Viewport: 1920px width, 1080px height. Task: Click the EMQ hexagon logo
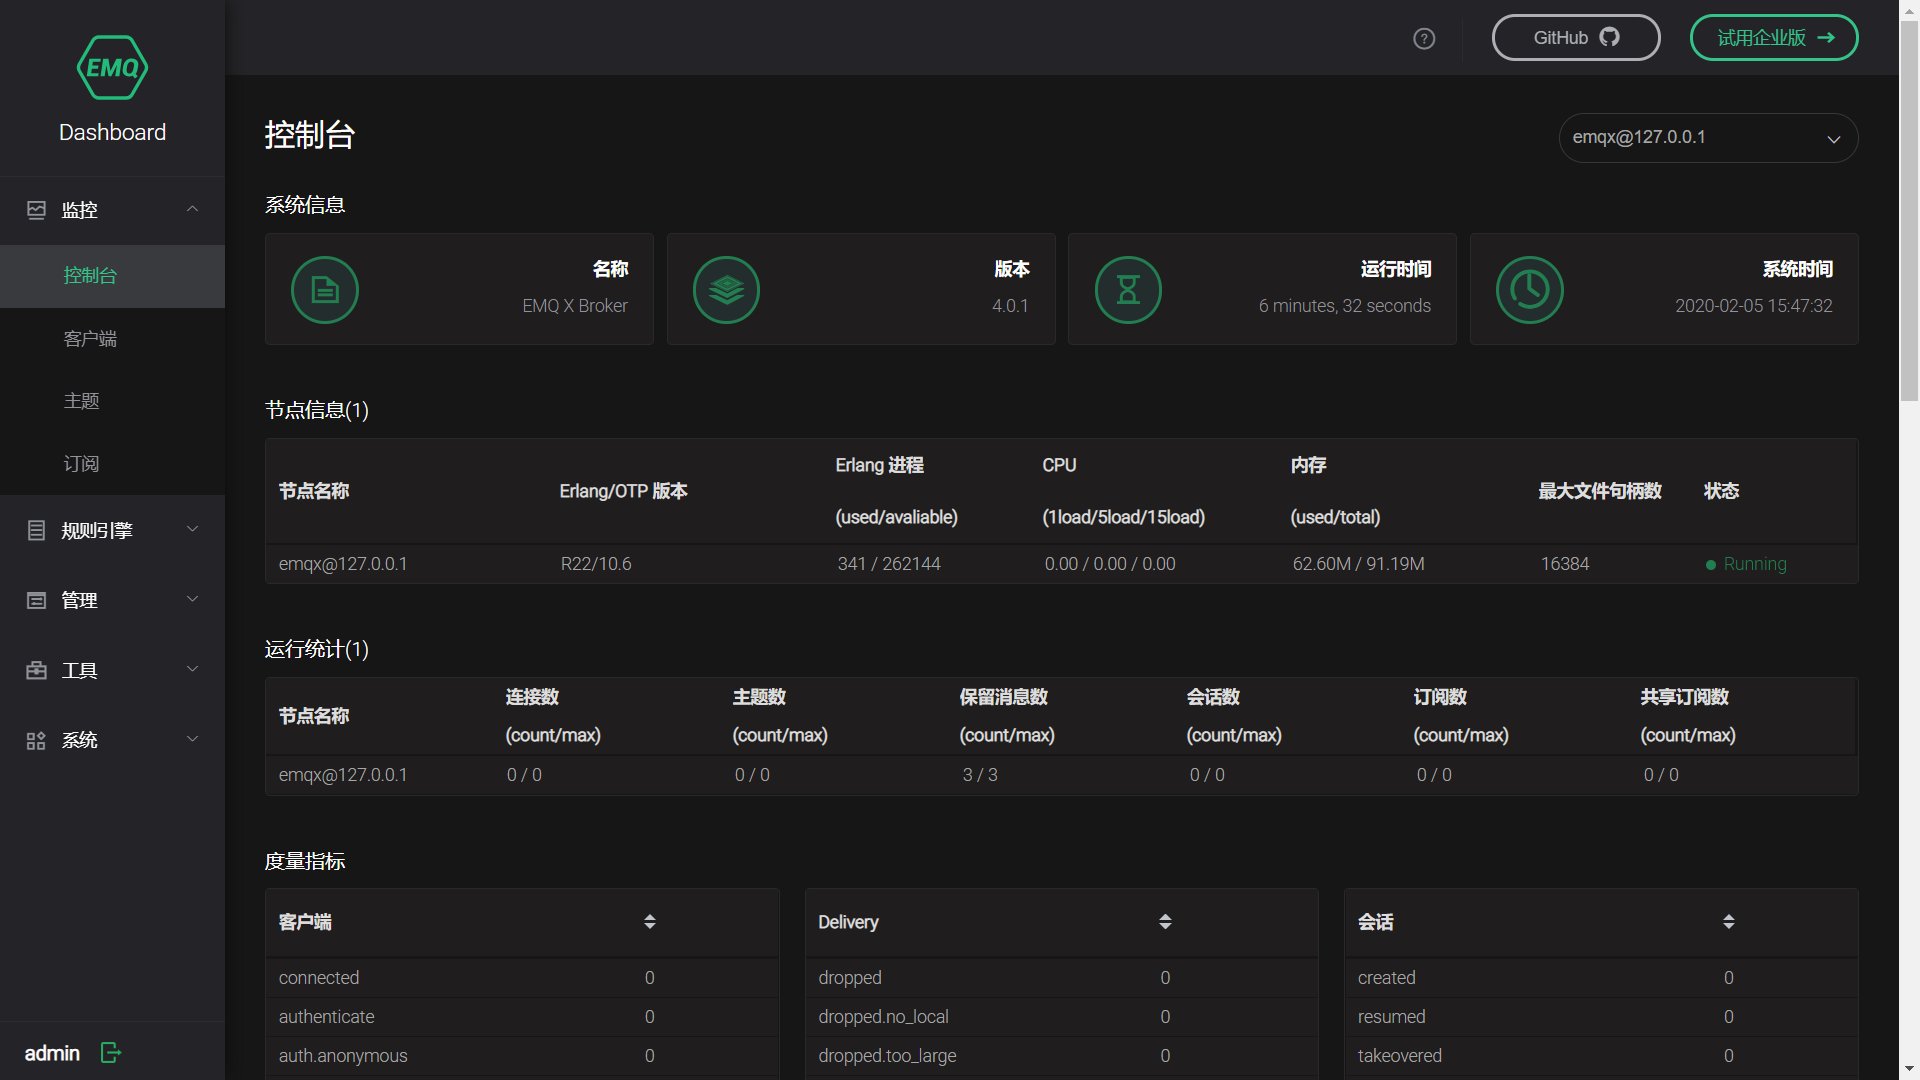tap(112, 68)
